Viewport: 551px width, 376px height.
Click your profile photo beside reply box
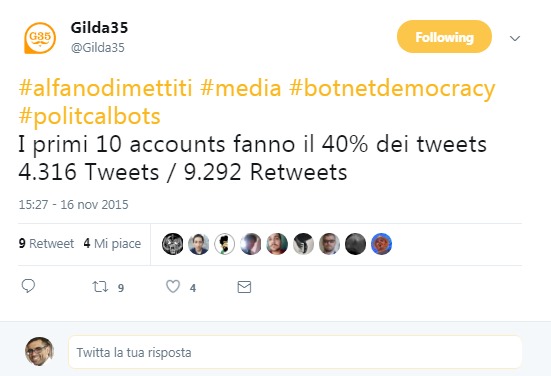(x=39, y=351)
